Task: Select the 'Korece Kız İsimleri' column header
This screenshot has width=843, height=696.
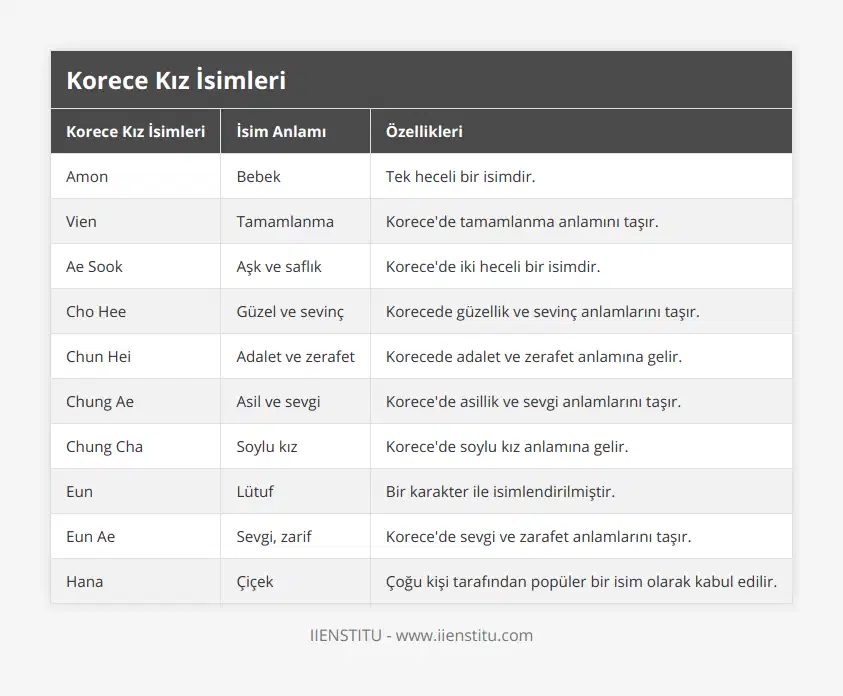Action: [x=135, y=131]
